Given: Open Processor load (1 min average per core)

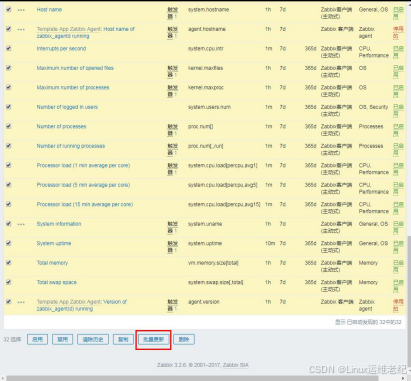Looking at the screenshot, I should 83,166.
